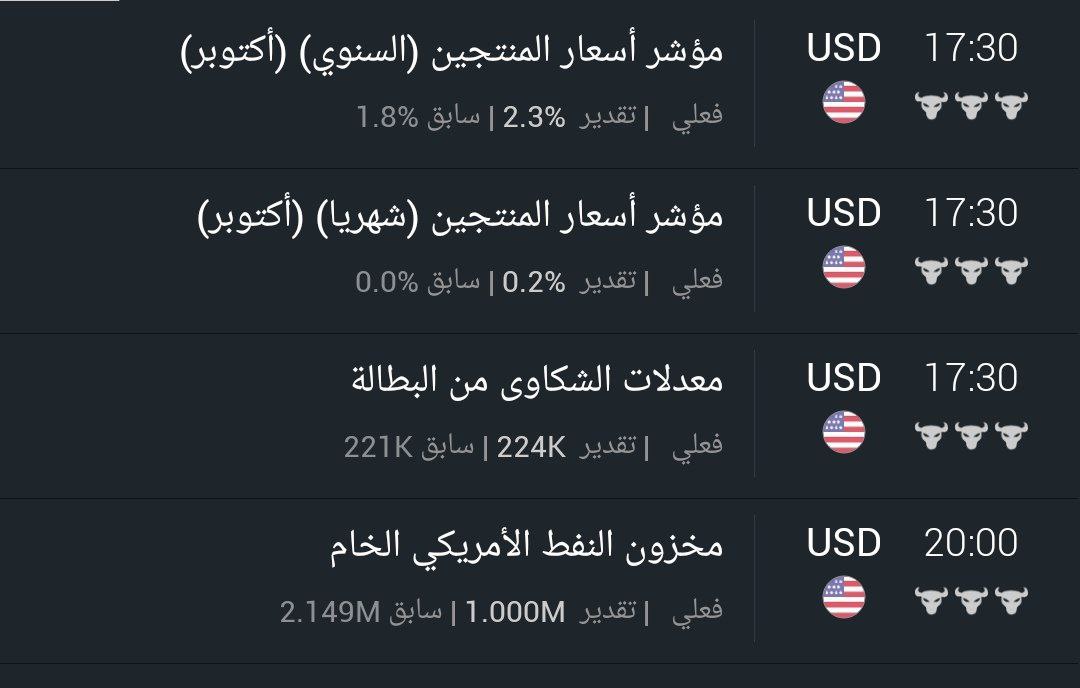Click bull importance icons for monthly PPI event
The width and height of the screenshot is (1080, 688).
click(x=971, y=269)
